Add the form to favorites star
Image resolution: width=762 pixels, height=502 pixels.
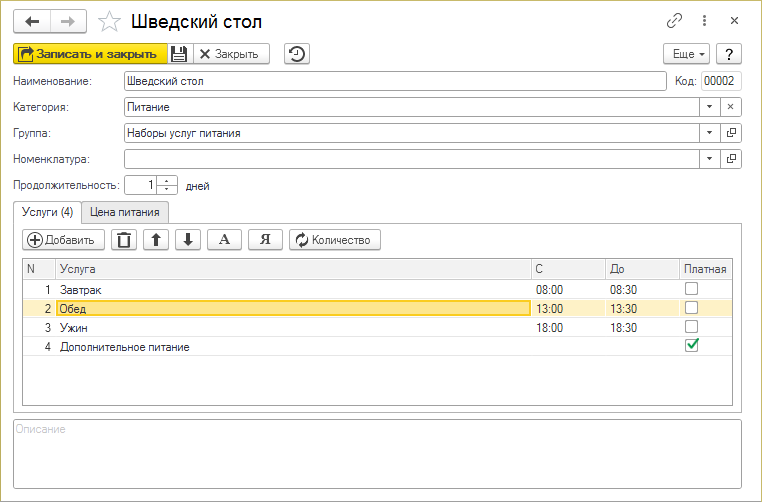pyautogui.click(x=111, y=21)
